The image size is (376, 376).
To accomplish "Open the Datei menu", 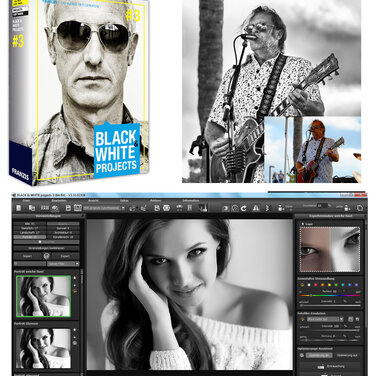I will 26,201.
